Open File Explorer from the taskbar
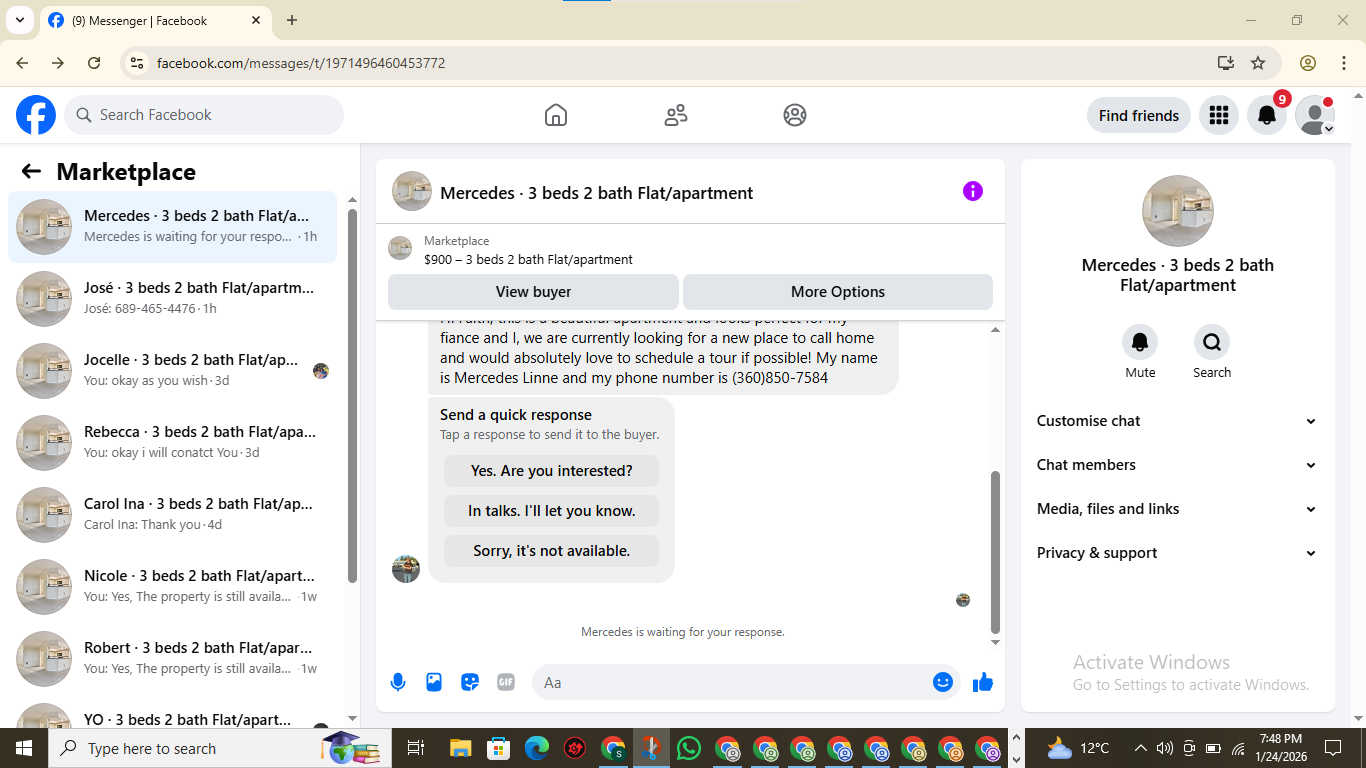The image size is (1366, 768). pyautogui.click(x=460, y=748)
